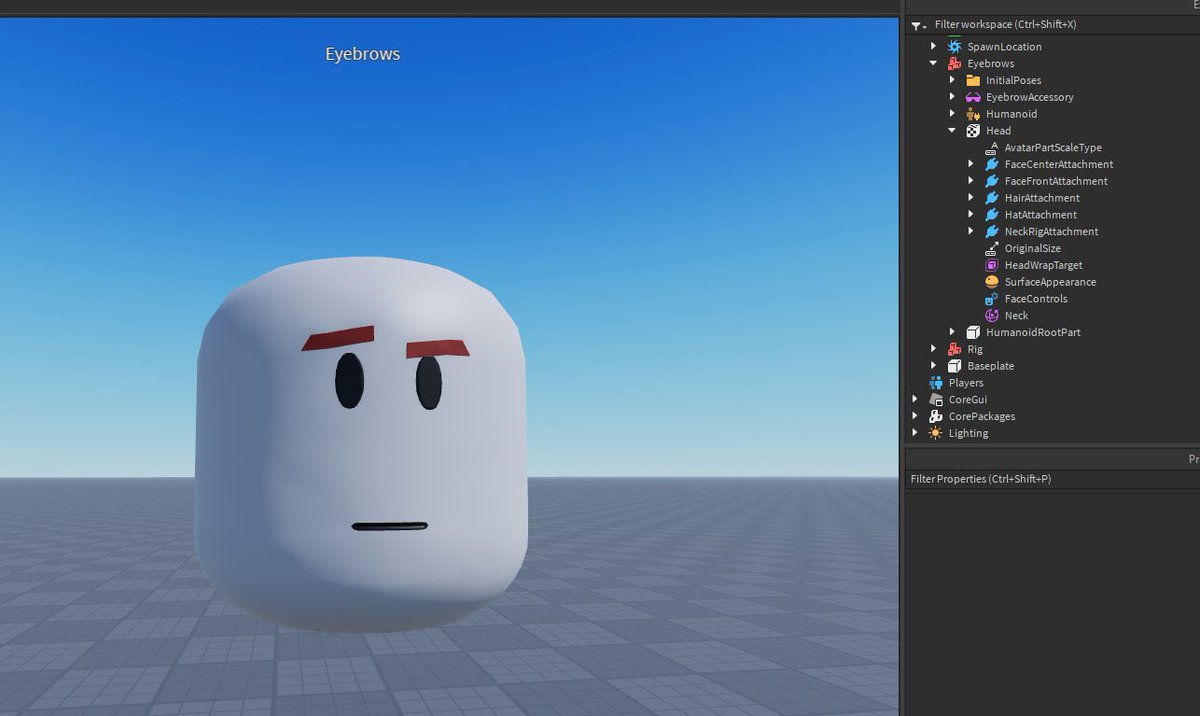Expand the Lighting service node
Screen dimensions: 1200x716
point(915,434)
